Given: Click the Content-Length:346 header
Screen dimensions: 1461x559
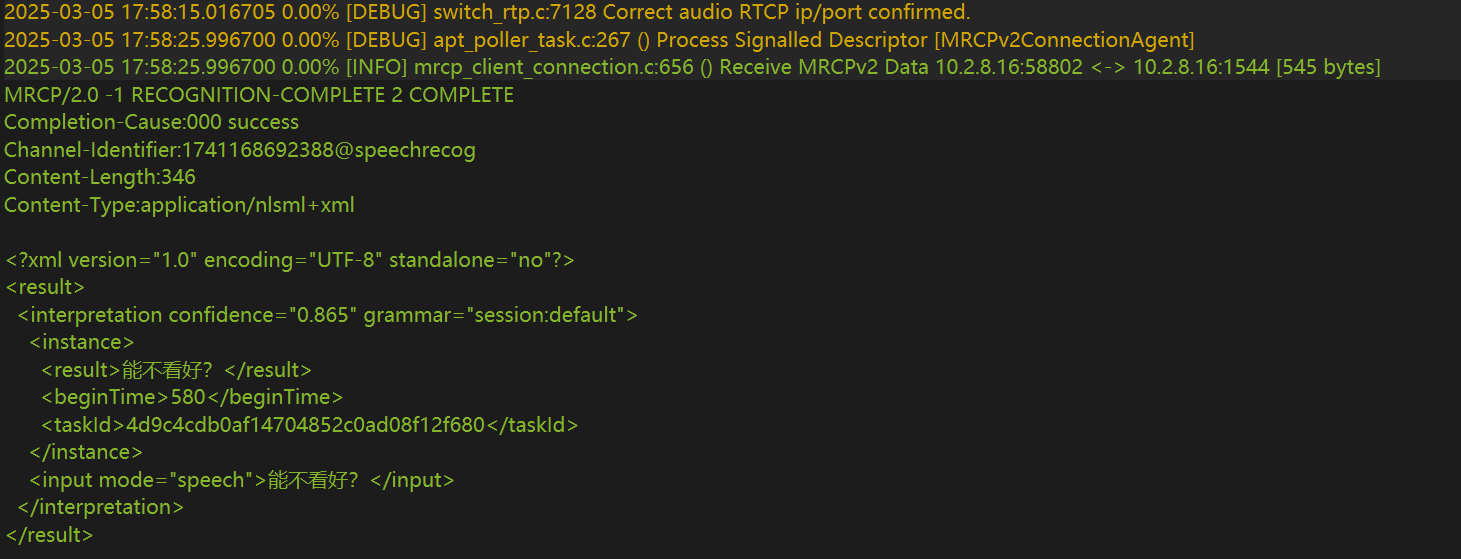Looking at the screenshot, I should coord(100,177).
